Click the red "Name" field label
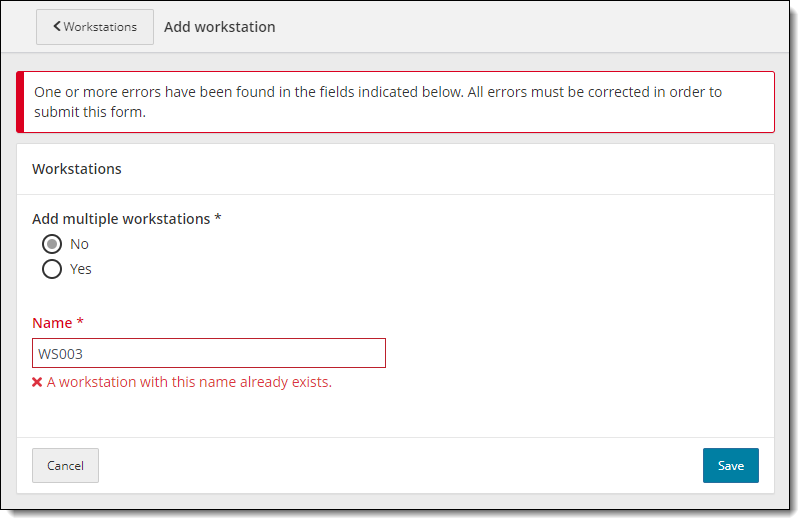 coord(52,323)
